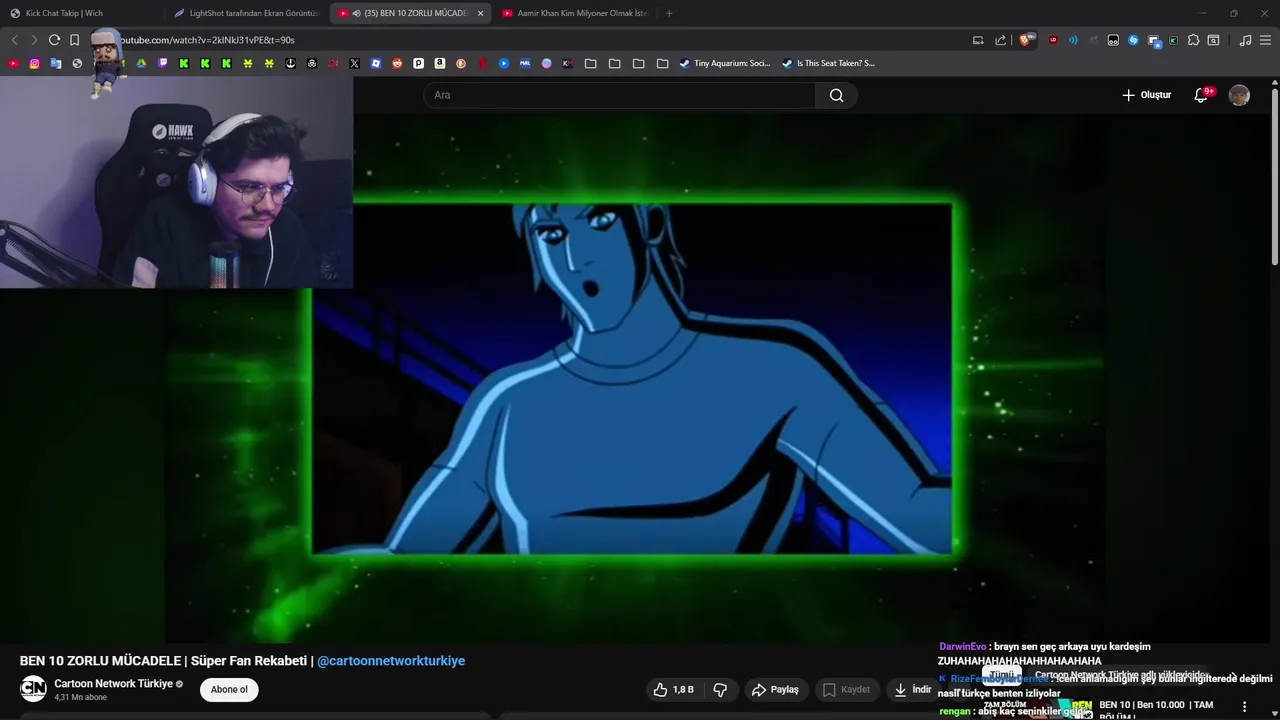Image resolution: width=1280 pixels, height=720 pixels.
Task: Share this page via share icon
Action: tap(1000, 40)
